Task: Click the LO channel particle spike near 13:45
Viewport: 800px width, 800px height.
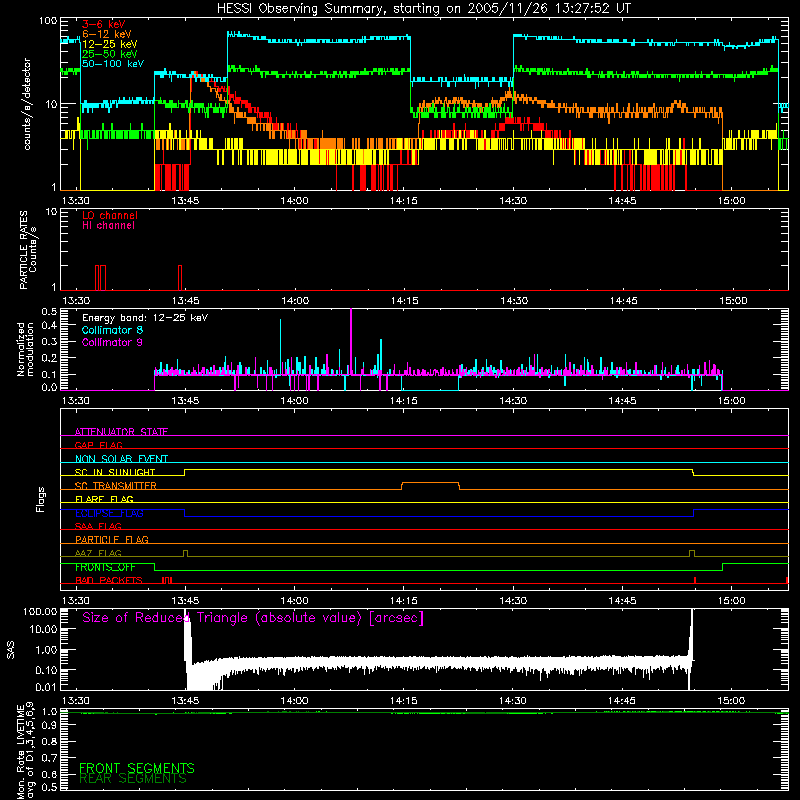Action: [180, 278]
